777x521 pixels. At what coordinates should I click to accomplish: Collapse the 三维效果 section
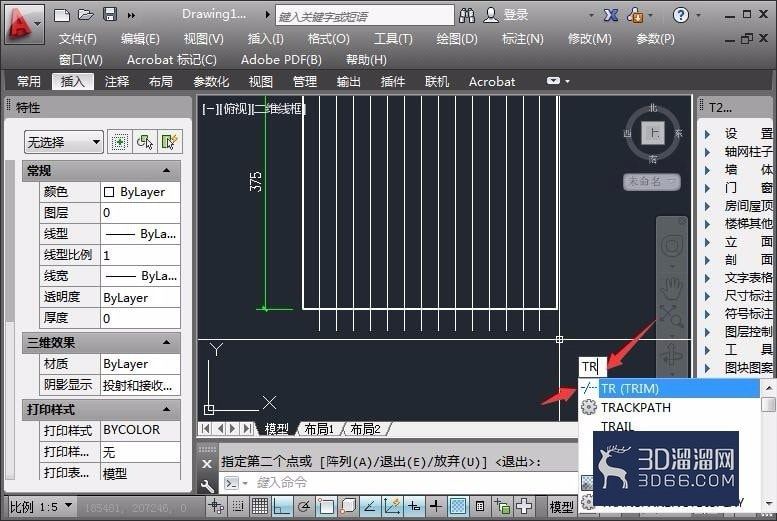point(166,343)
